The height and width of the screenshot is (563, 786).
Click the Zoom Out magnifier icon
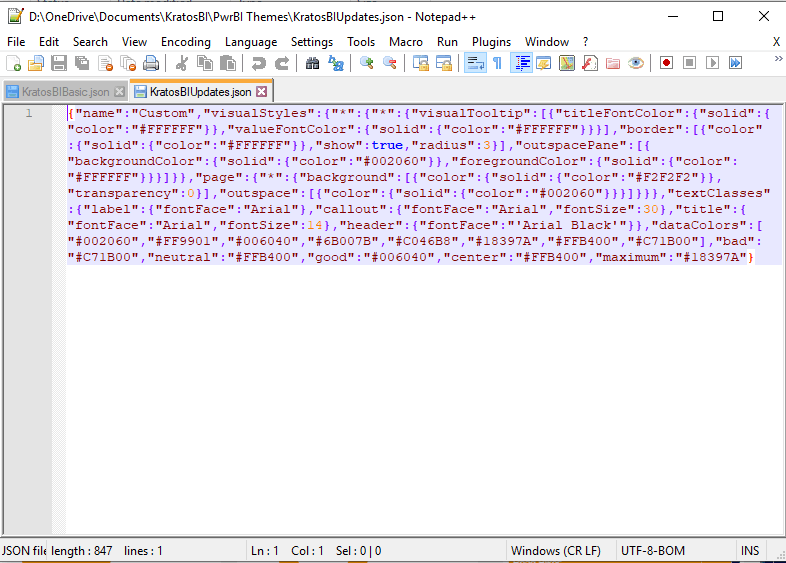tap(389, 63)
